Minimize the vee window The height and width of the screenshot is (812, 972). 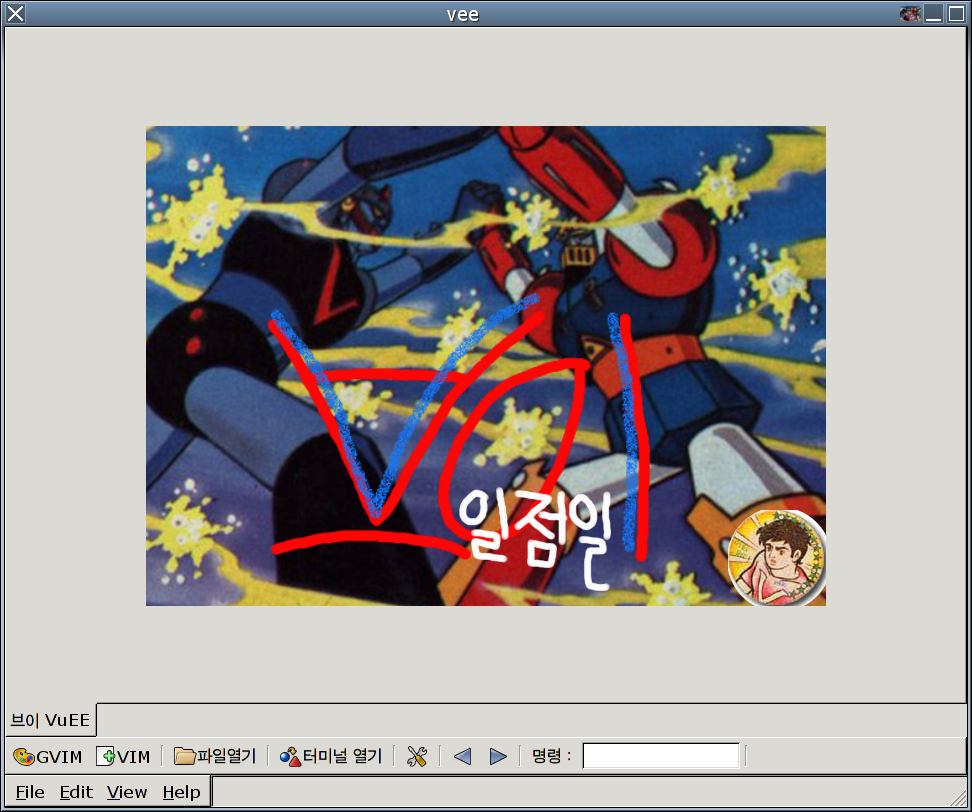tap(933, 13)
